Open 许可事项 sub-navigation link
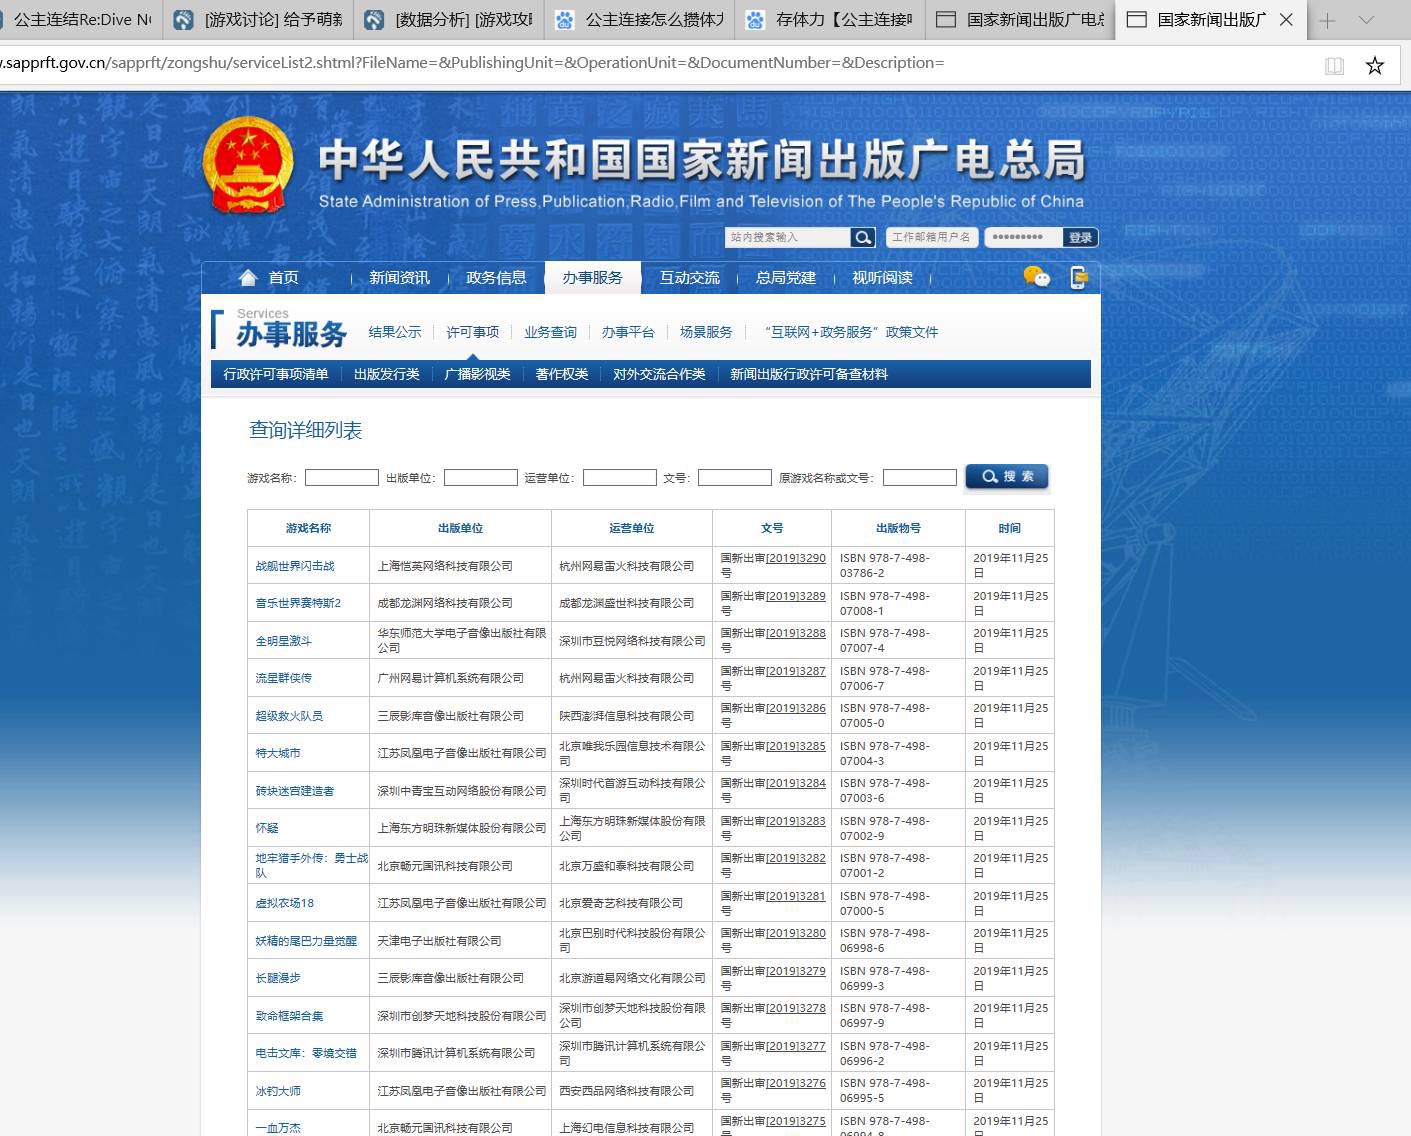The width and height of the screenshot is (1411, 1136). pyautogui.click(x=472, y=332)
